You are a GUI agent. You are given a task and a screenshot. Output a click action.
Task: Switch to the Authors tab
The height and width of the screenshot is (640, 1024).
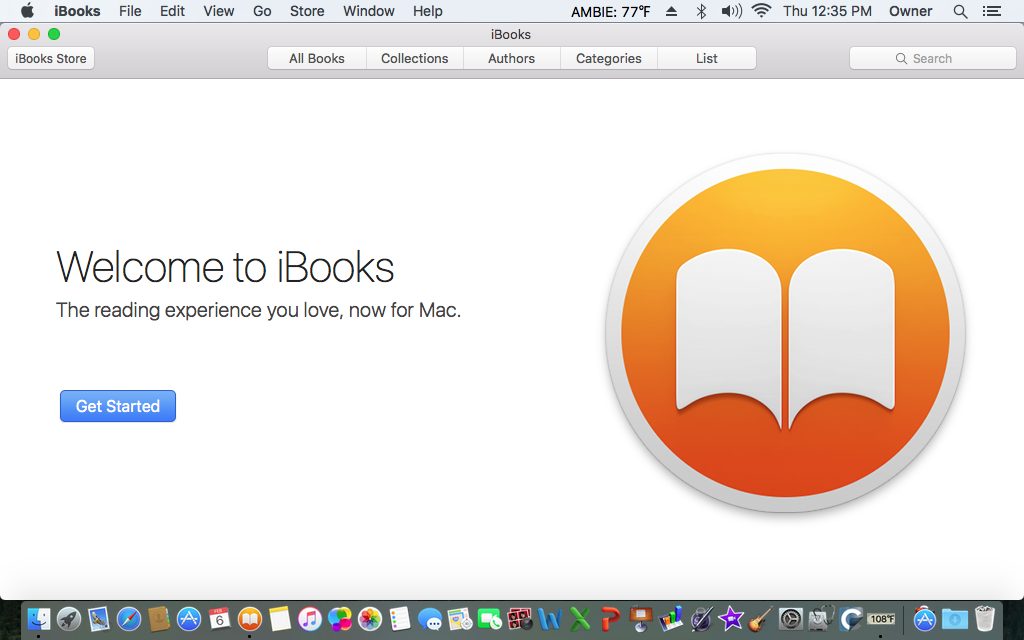(511, 58)
